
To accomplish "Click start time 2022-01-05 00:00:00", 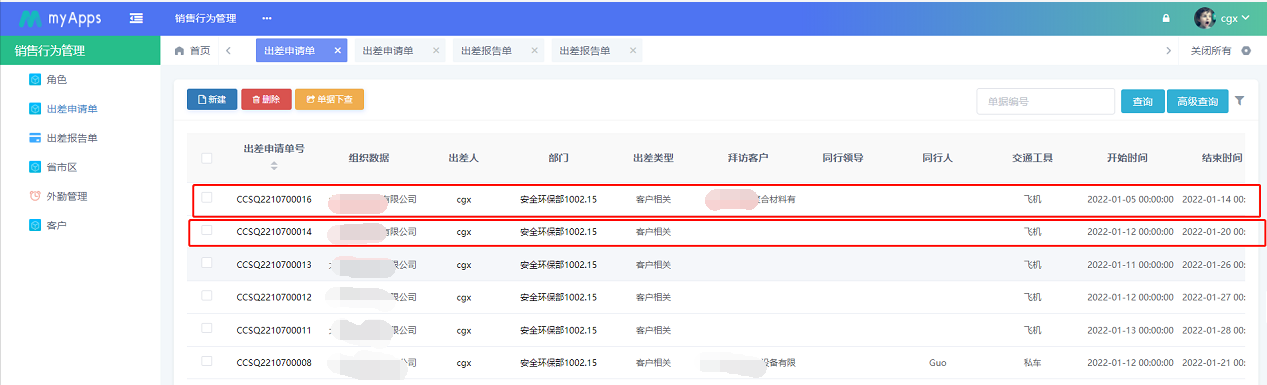I will 1130,199.
